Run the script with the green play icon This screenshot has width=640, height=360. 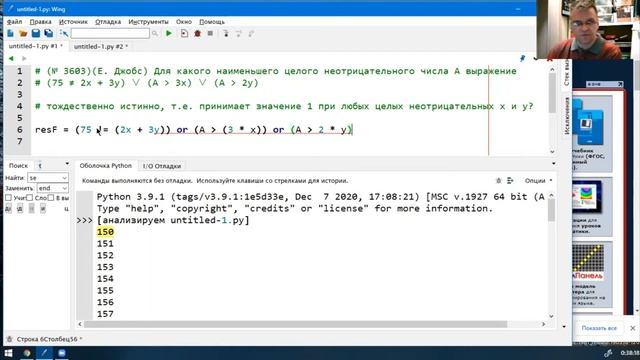(169, 33)
